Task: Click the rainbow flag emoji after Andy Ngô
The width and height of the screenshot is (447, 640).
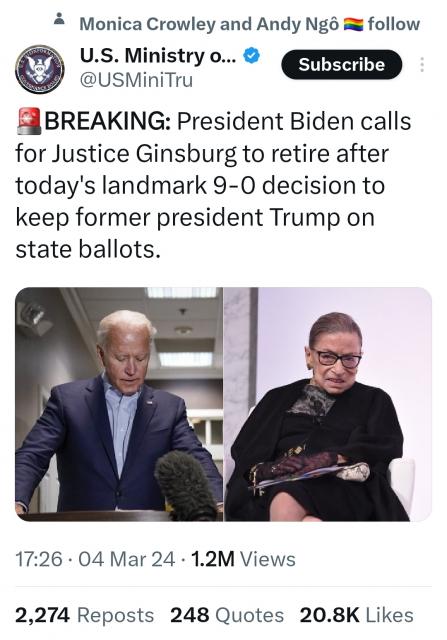Action: pos(354,24)
